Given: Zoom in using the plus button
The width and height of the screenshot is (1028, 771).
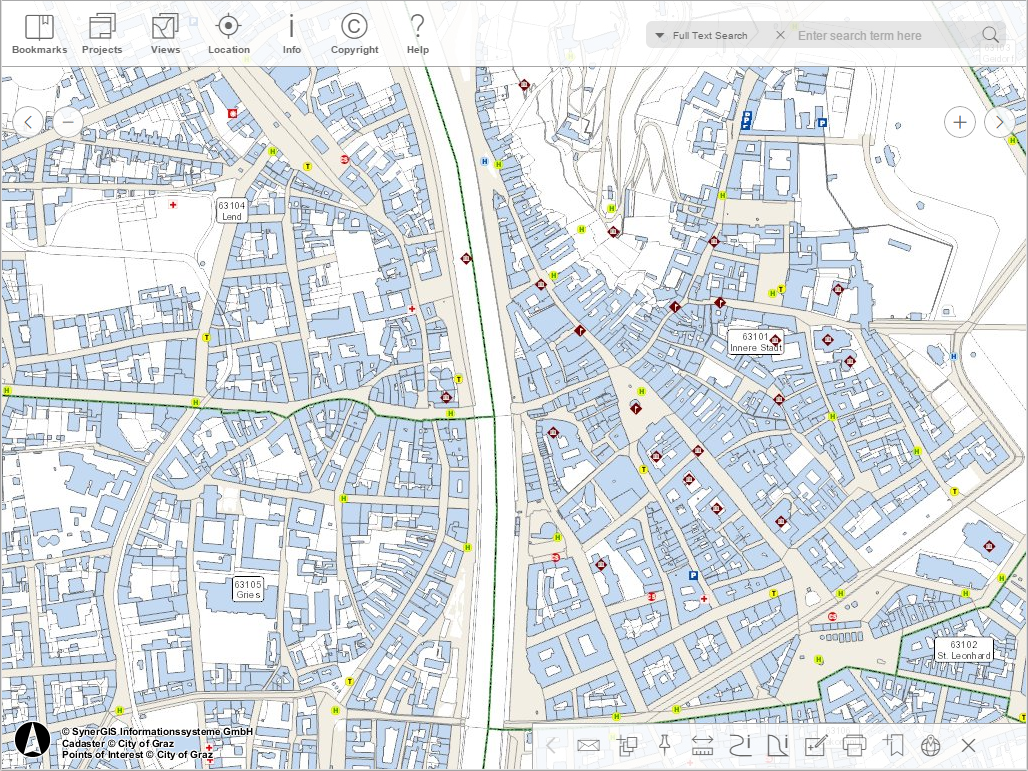Looking at the screenshot, I should [959, 121].
